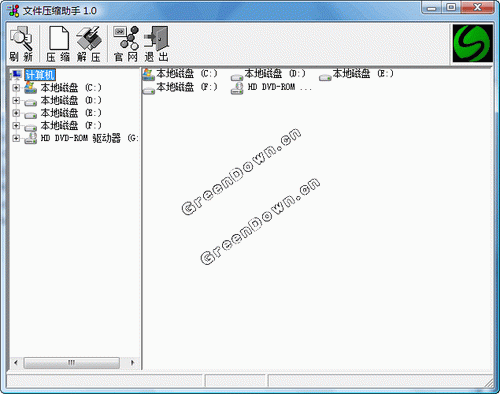
Task: Select 计算机 root in the tree
Action: point(40,75)
